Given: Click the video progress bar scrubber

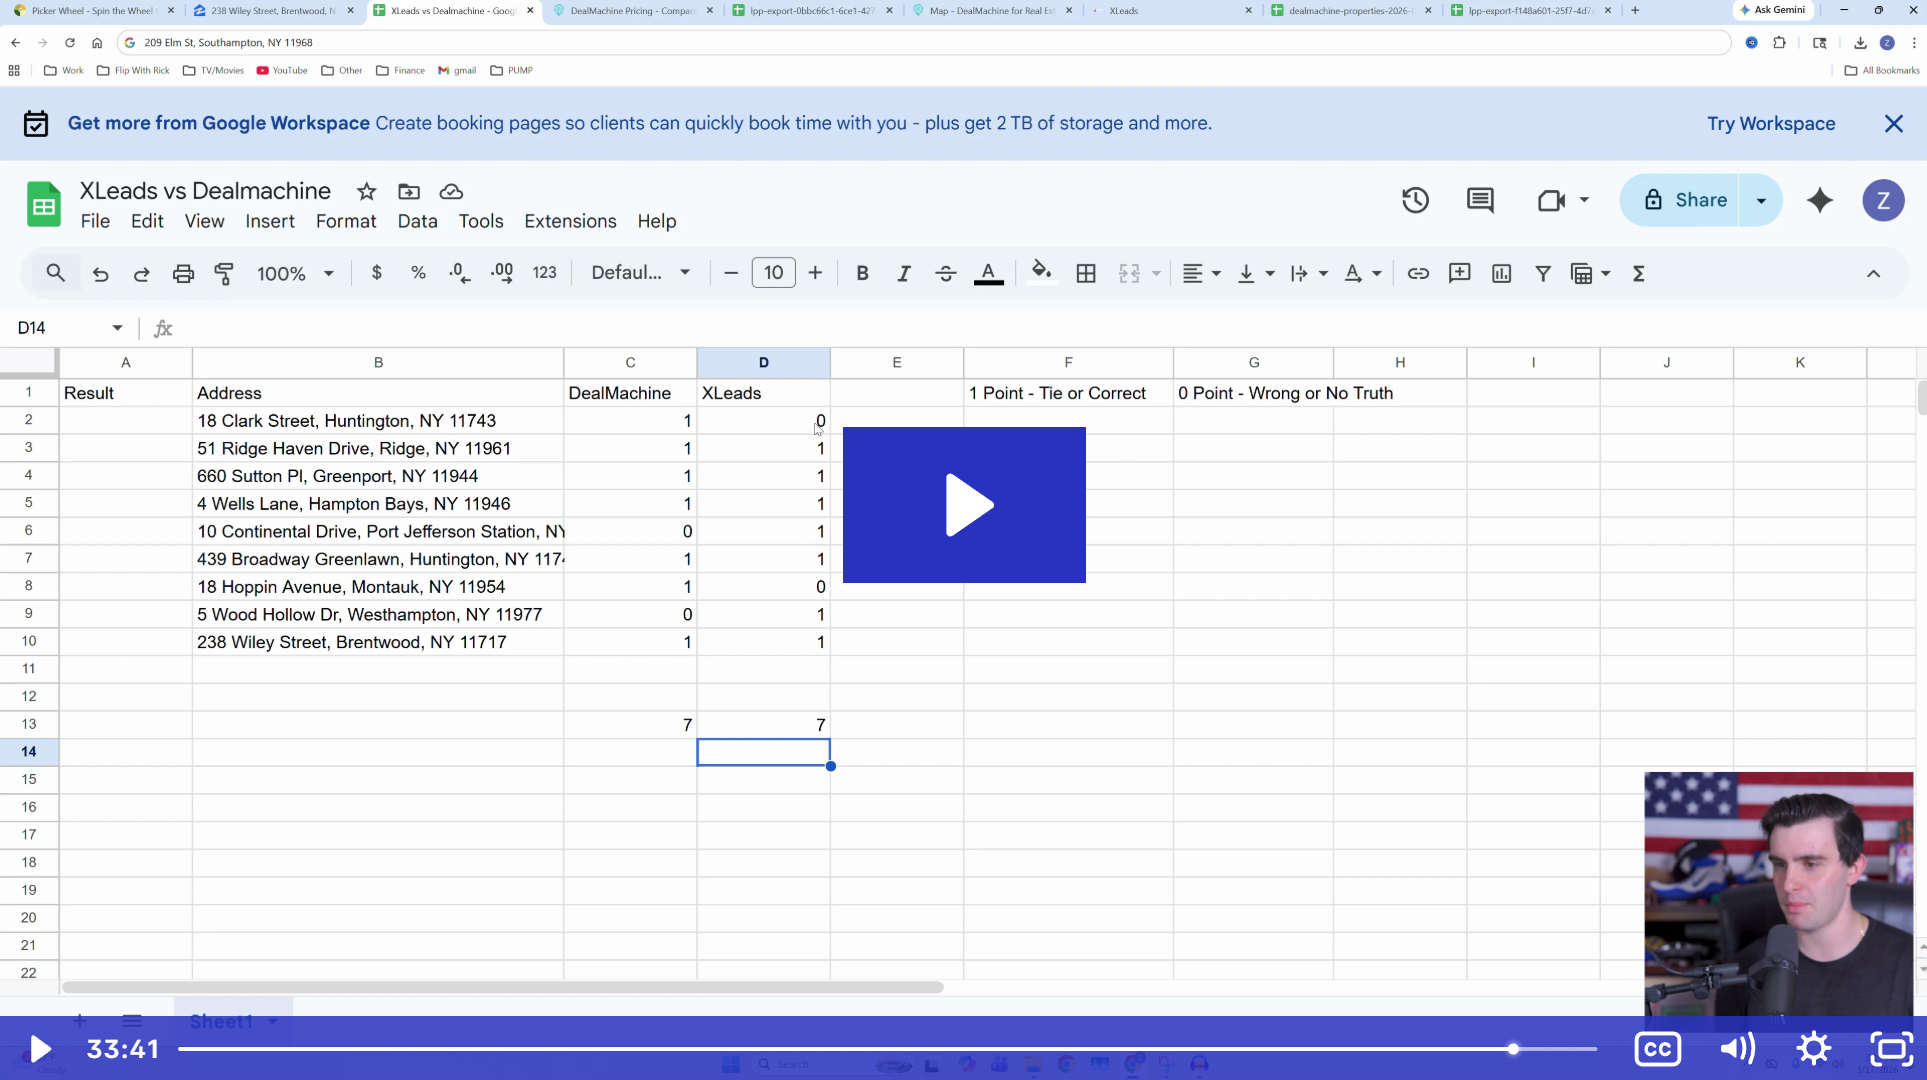Looking at the screenshot, I should (x=1513, y=1048).
